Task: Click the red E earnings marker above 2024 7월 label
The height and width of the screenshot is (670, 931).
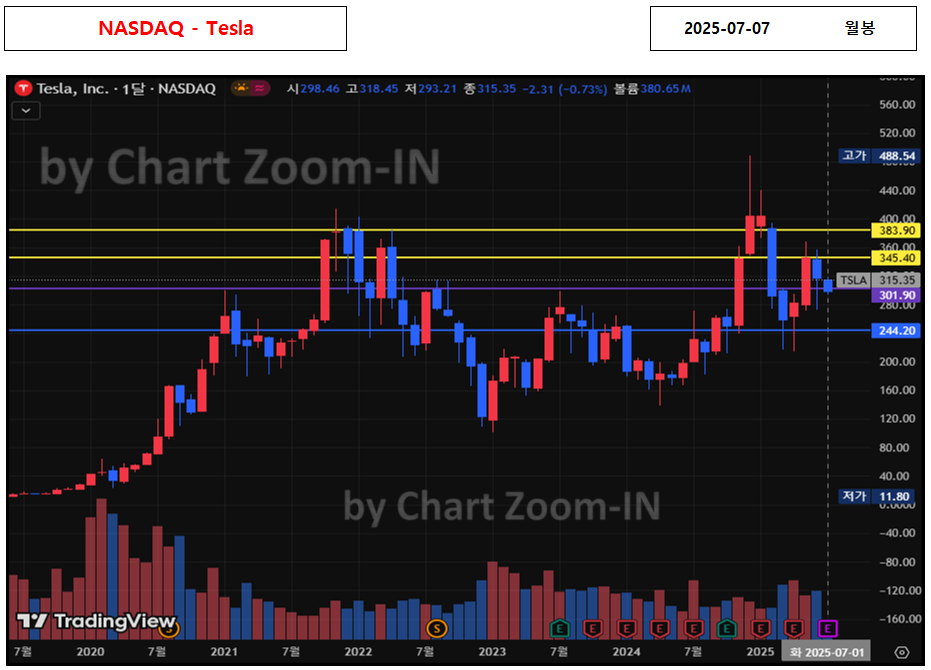Action: (694, 628)
